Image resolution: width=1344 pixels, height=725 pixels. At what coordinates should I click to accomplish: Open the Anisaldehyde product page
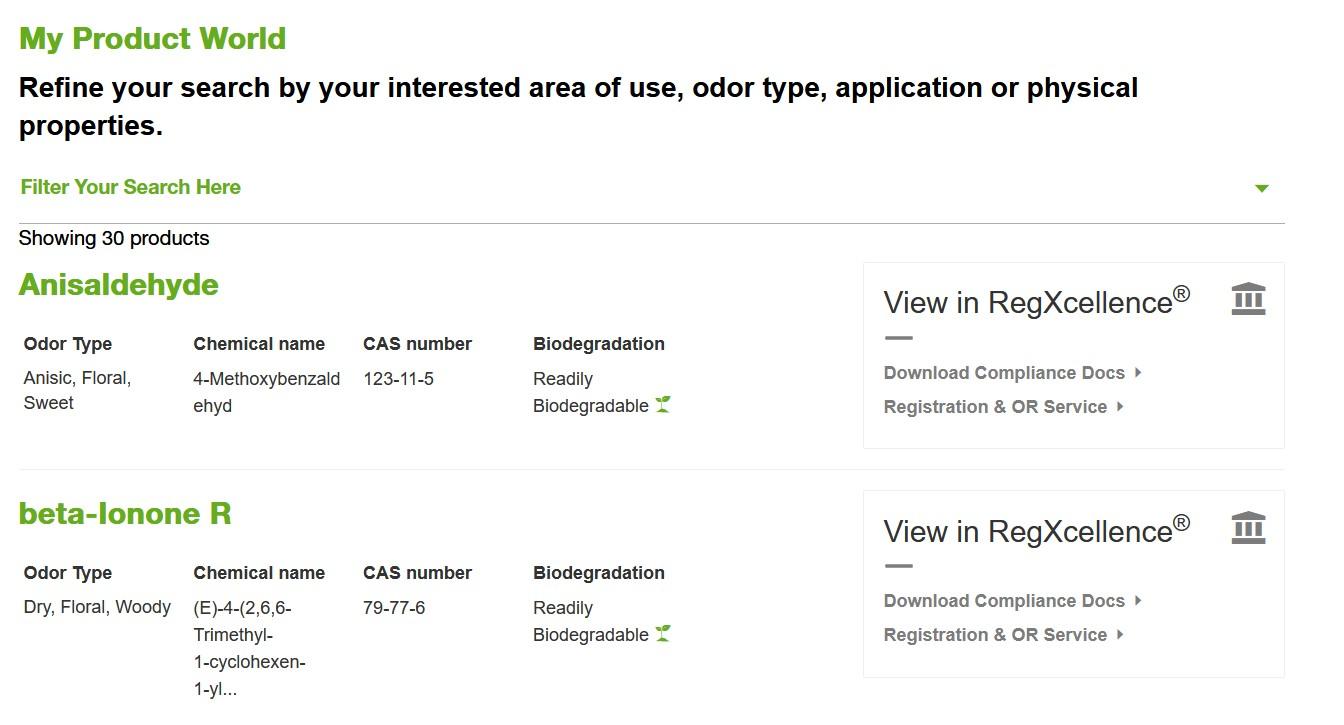coord(119,285)
